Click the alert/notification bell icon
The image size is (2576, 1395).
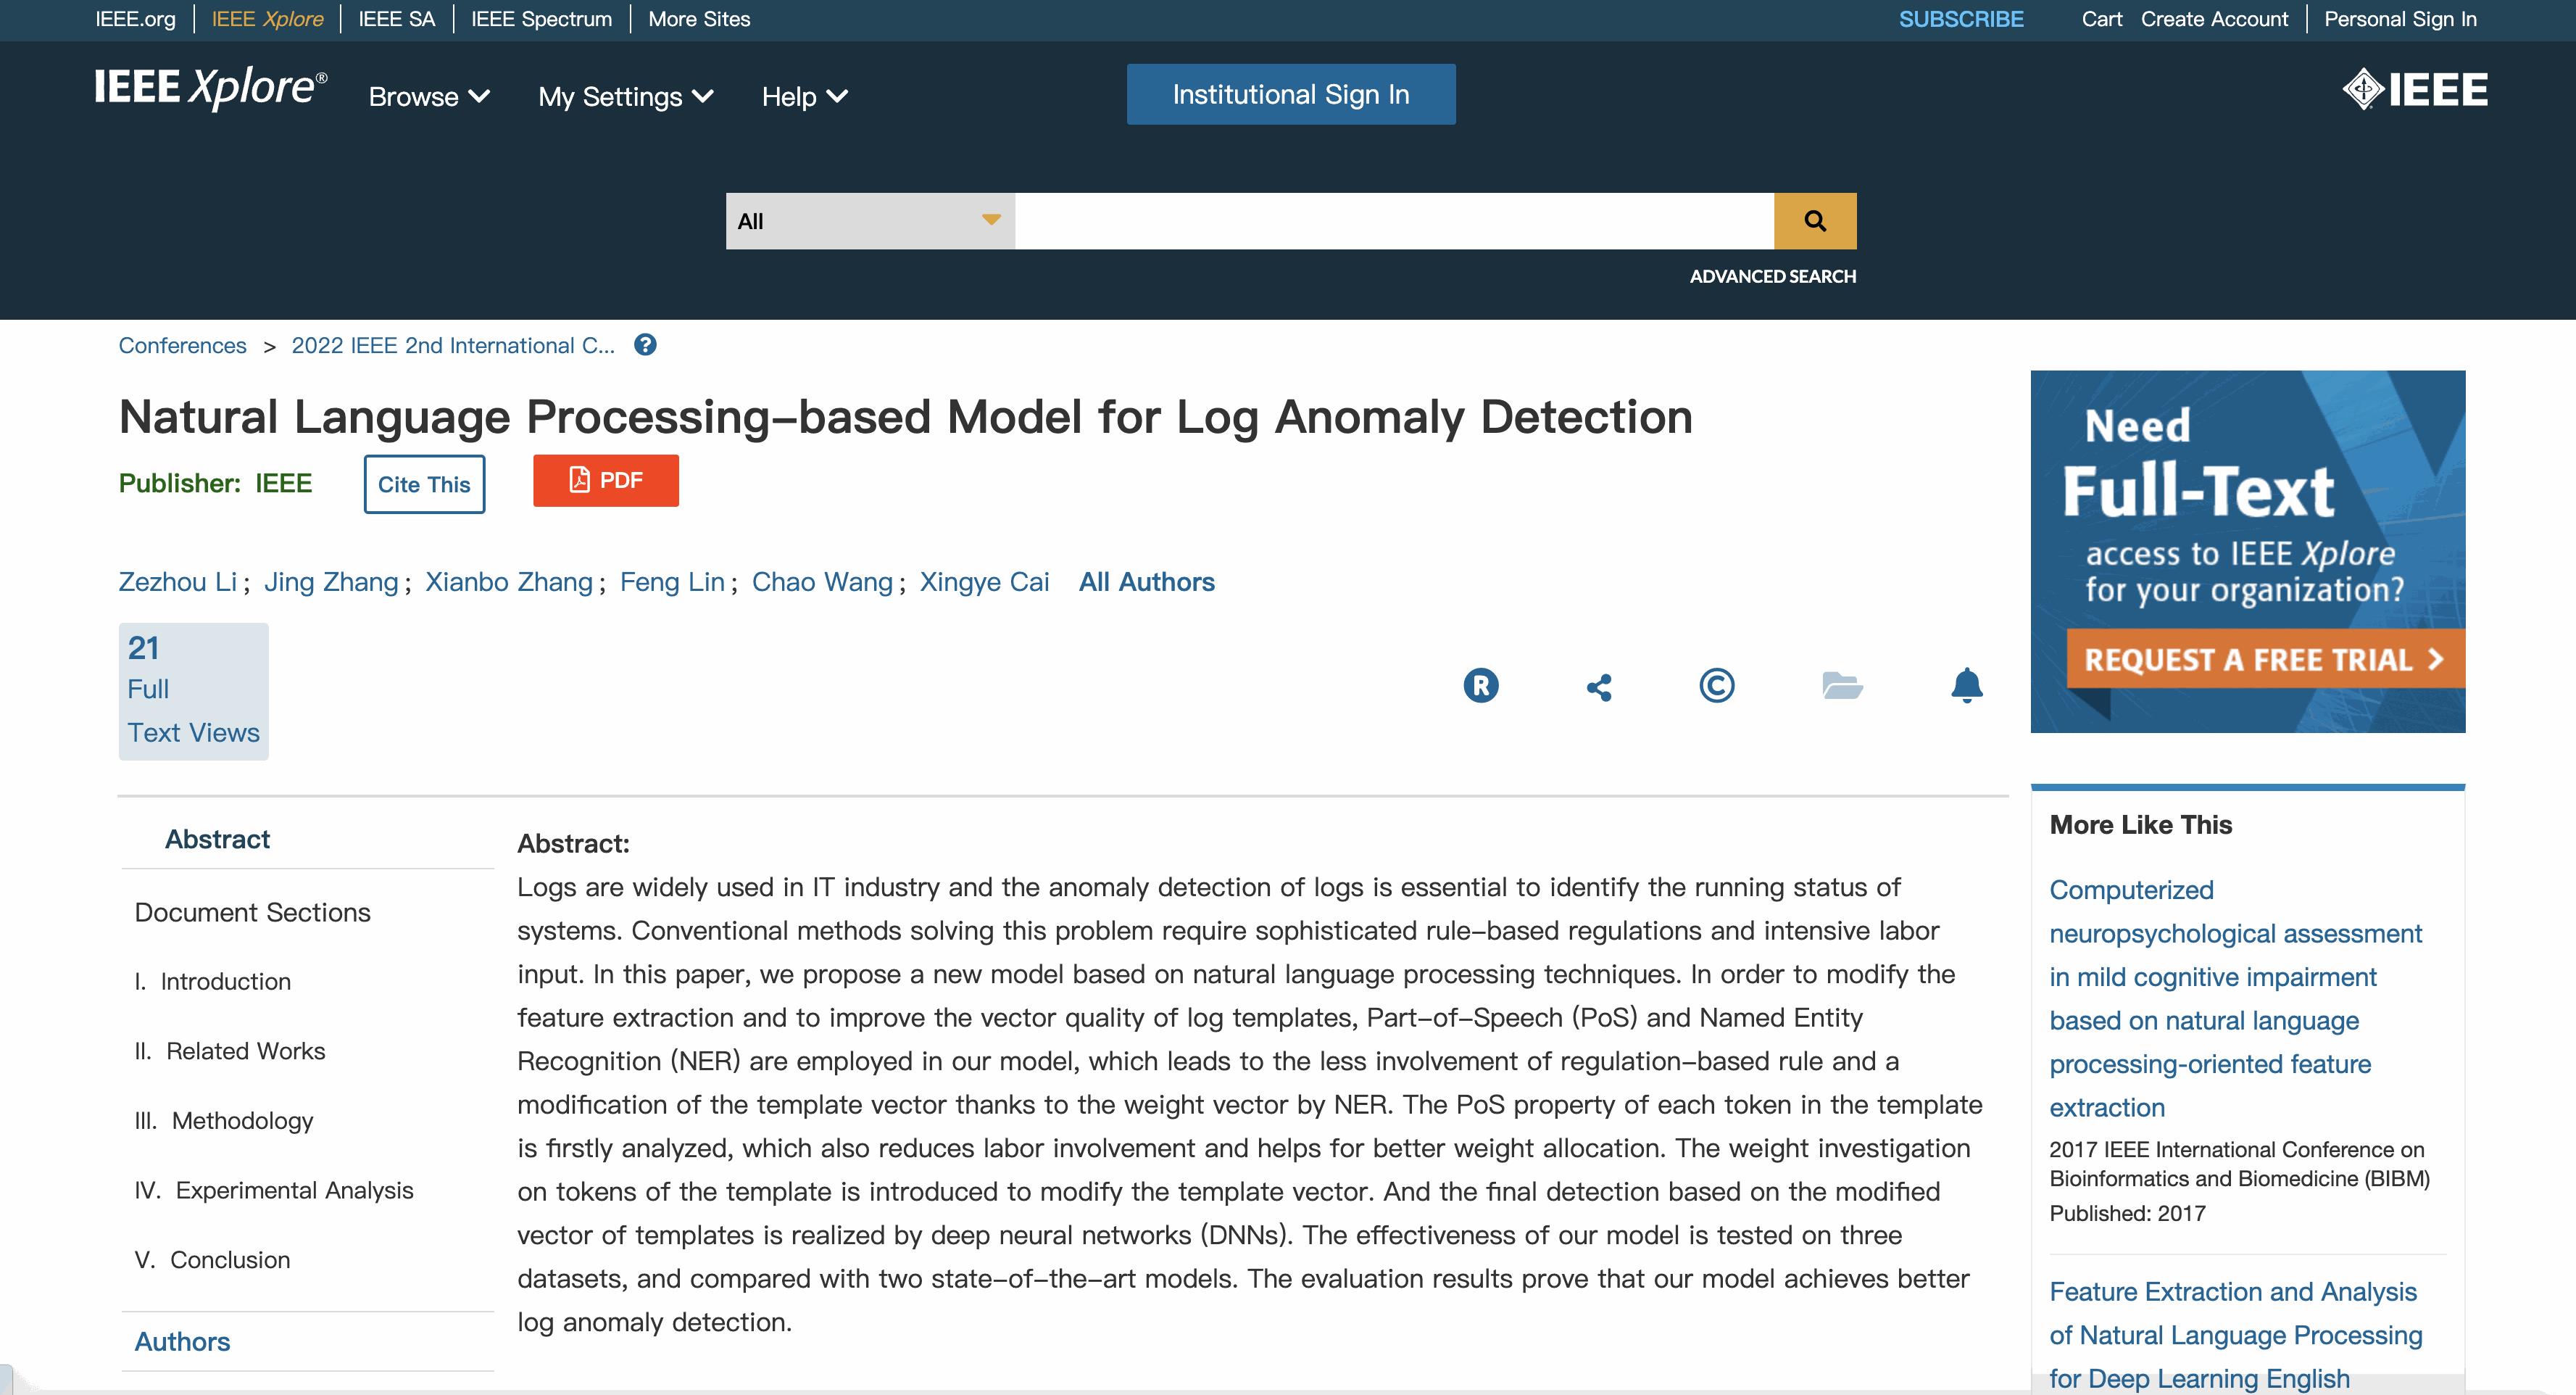point(1966,684)
